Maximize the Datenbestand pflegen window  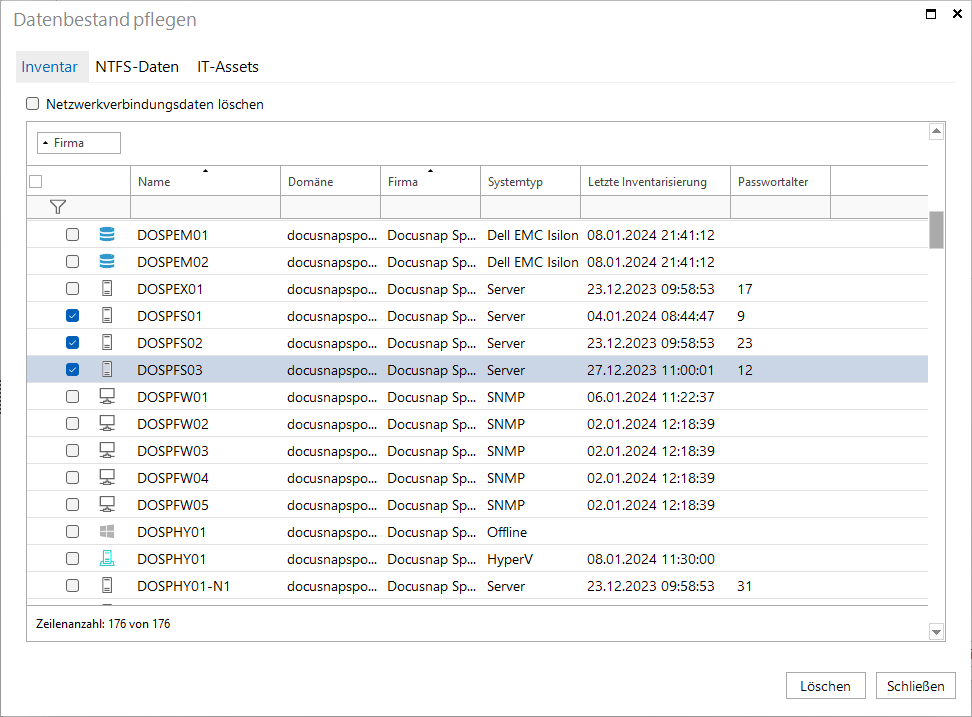(931, 14)
